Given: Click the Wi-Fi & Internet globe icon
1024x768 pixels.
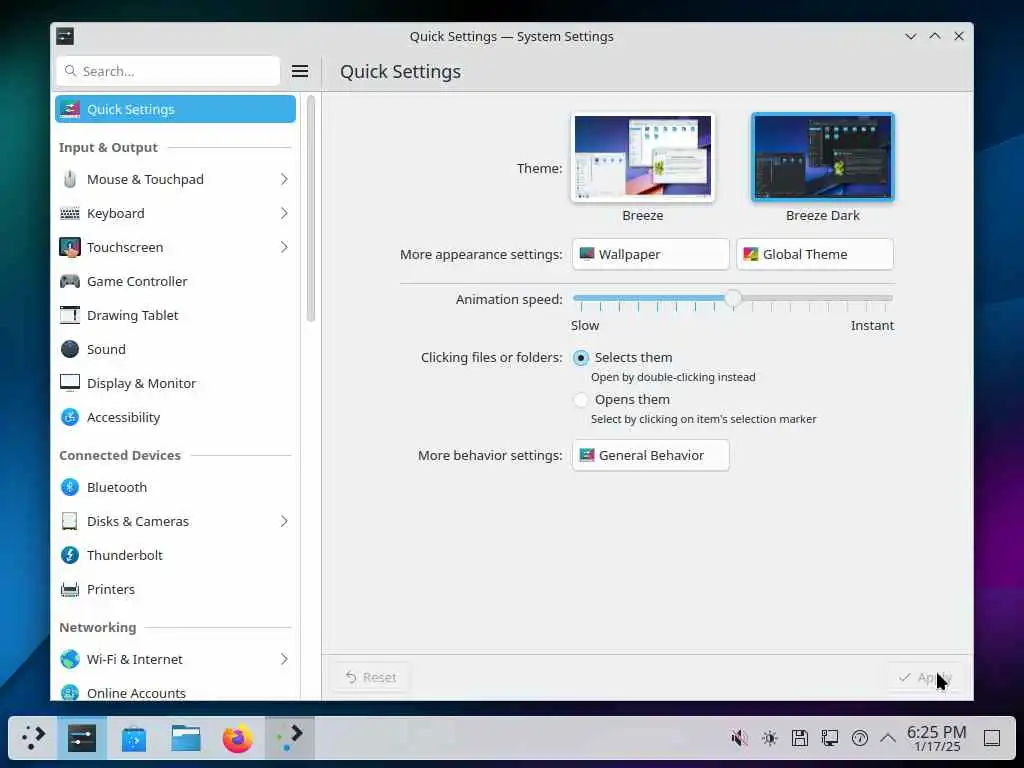Looking at the screenshot, I should point(70,659).
